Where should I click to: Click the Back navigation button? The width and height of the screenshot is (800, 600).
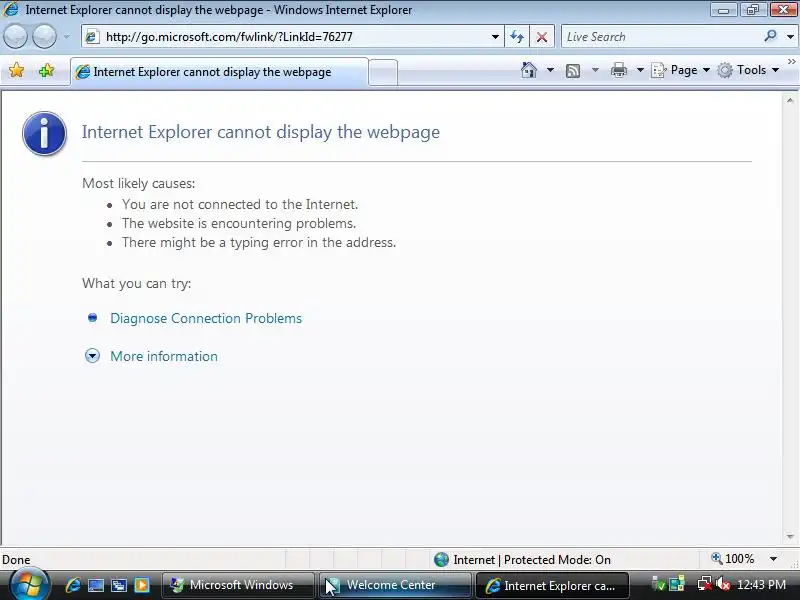pos(15,37)
